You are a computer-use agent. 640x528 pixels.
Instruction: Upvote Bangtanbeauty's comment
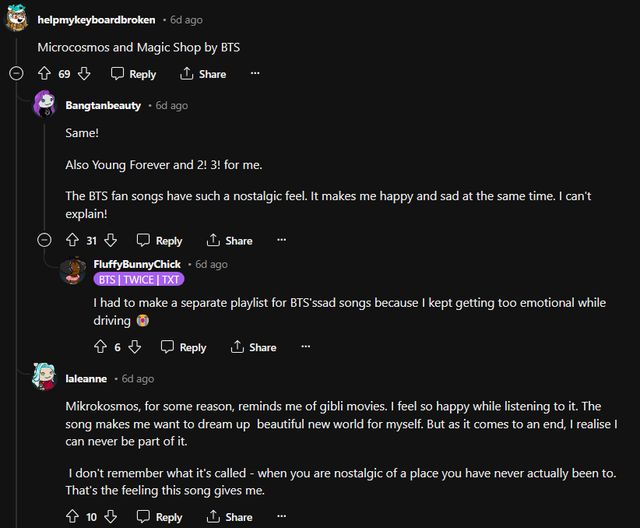(72, 240)
